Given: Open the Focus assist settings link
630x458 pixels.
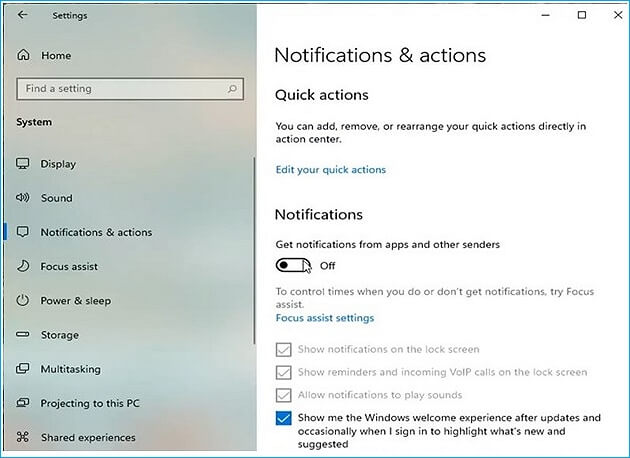Looking at the screenshot, I should [x=325, y=318].
